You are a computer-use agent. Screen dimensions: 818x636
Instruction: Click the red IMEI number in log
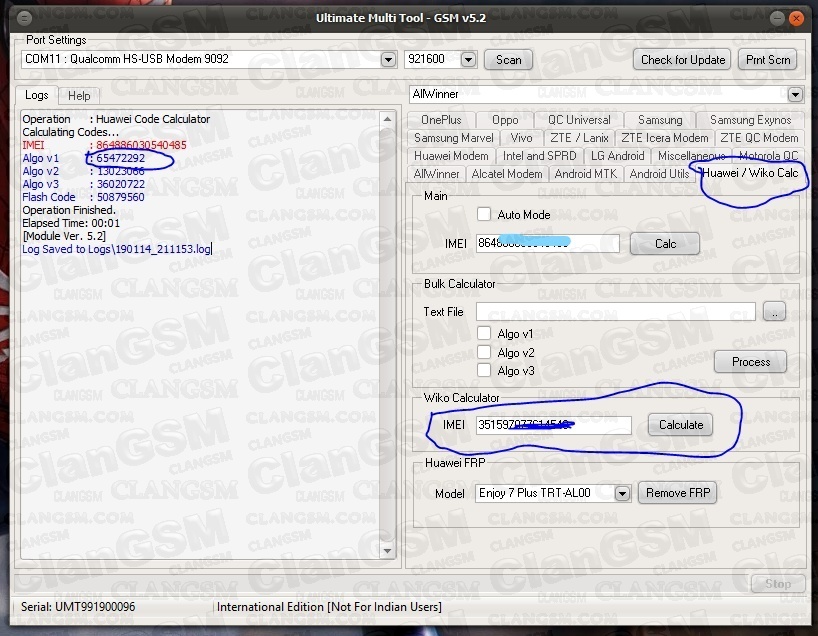coord(141,145)
